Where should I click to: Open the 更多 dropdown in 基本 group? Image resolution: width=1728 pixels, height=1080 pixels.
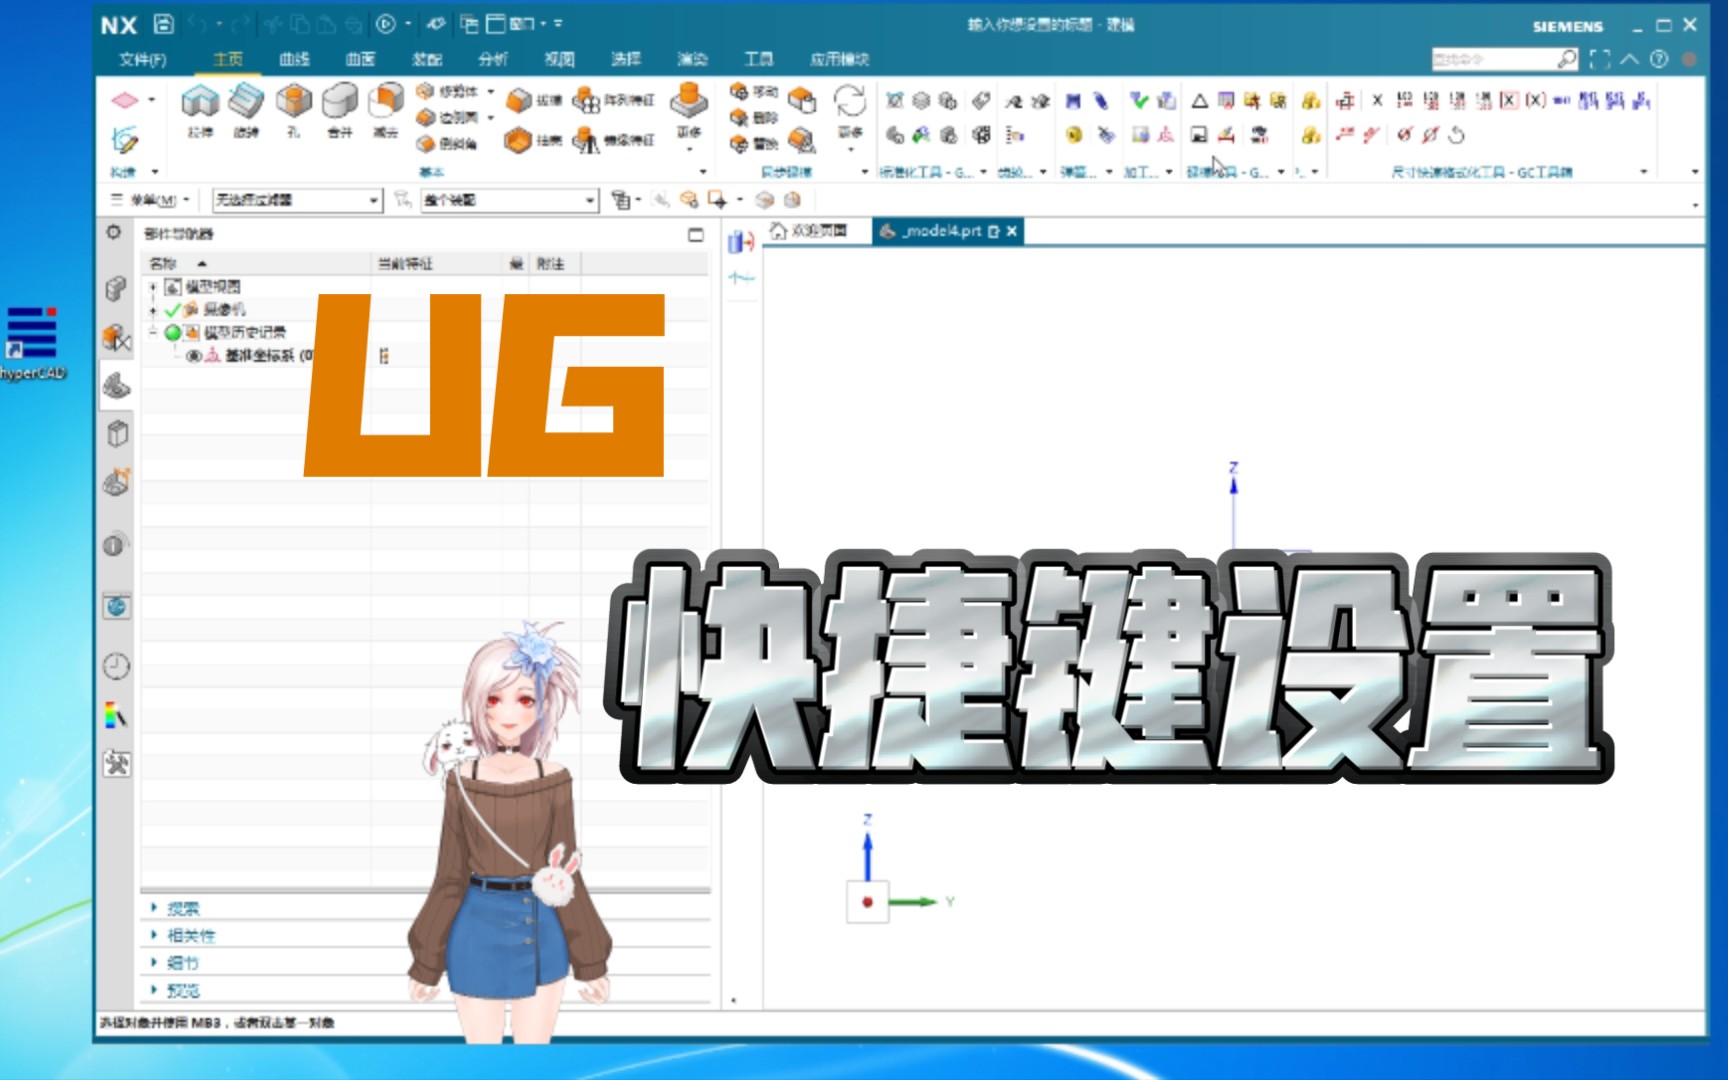pos(689,117)
